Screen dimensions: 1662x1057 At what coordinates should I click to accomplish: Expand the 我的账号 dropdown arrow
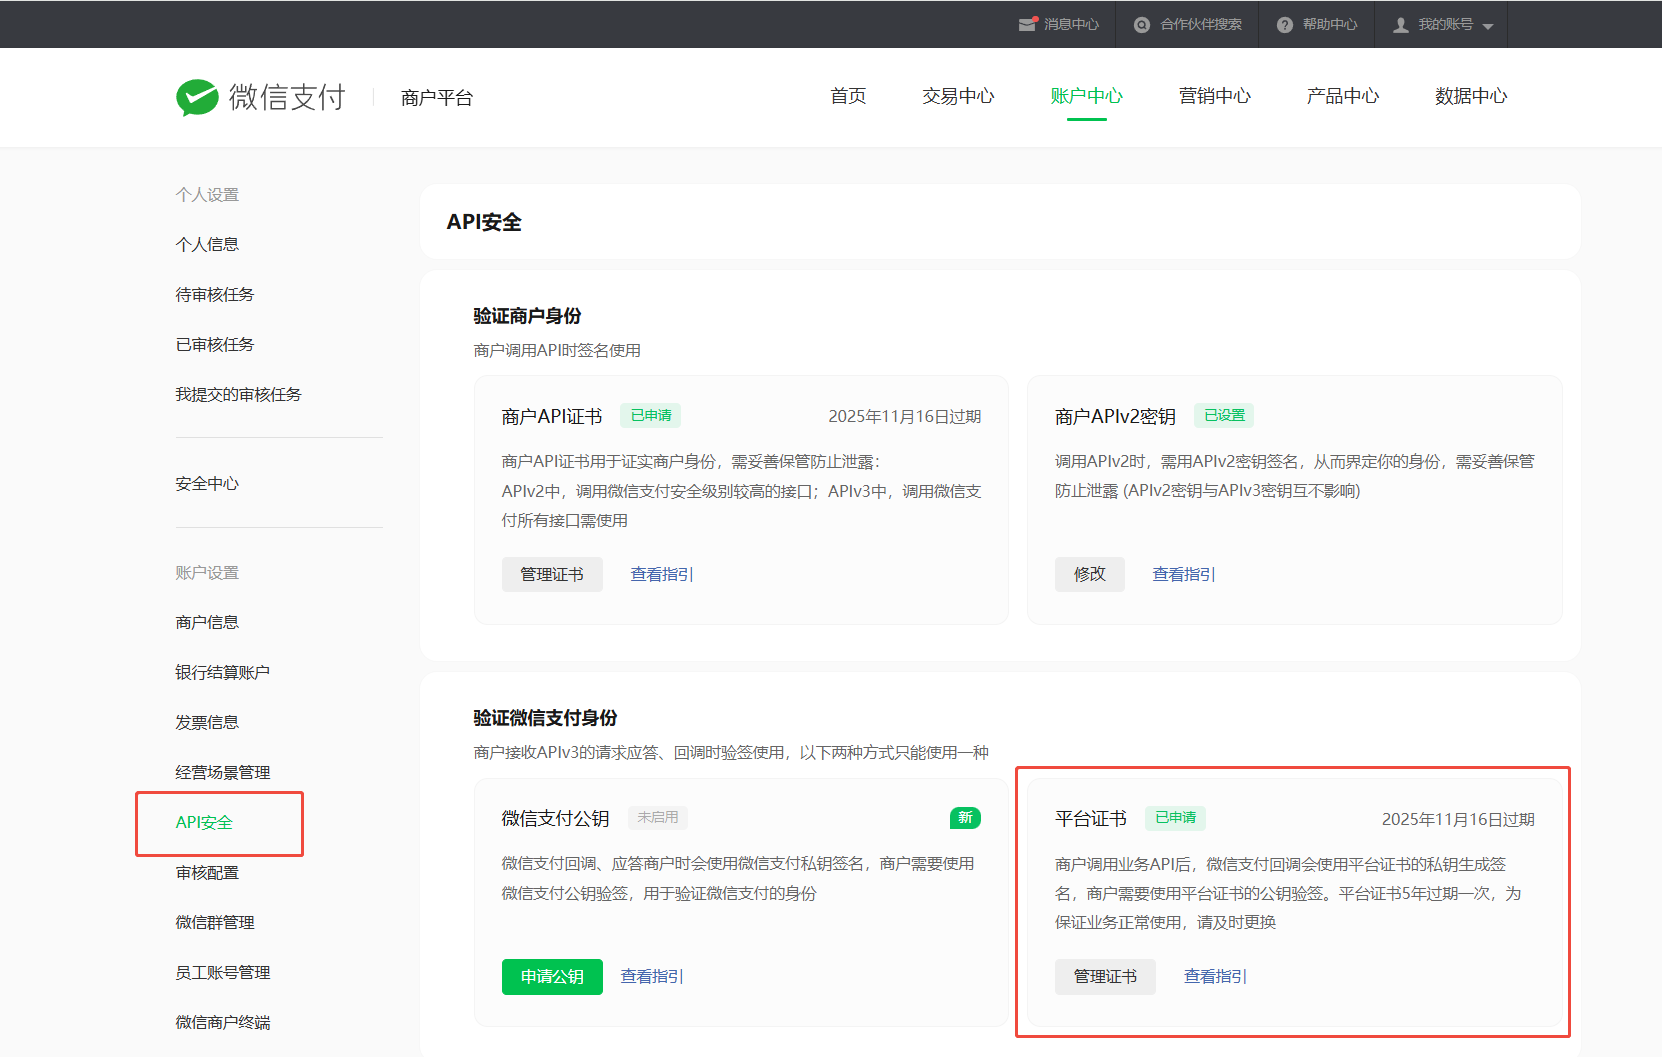[1488, 26]
